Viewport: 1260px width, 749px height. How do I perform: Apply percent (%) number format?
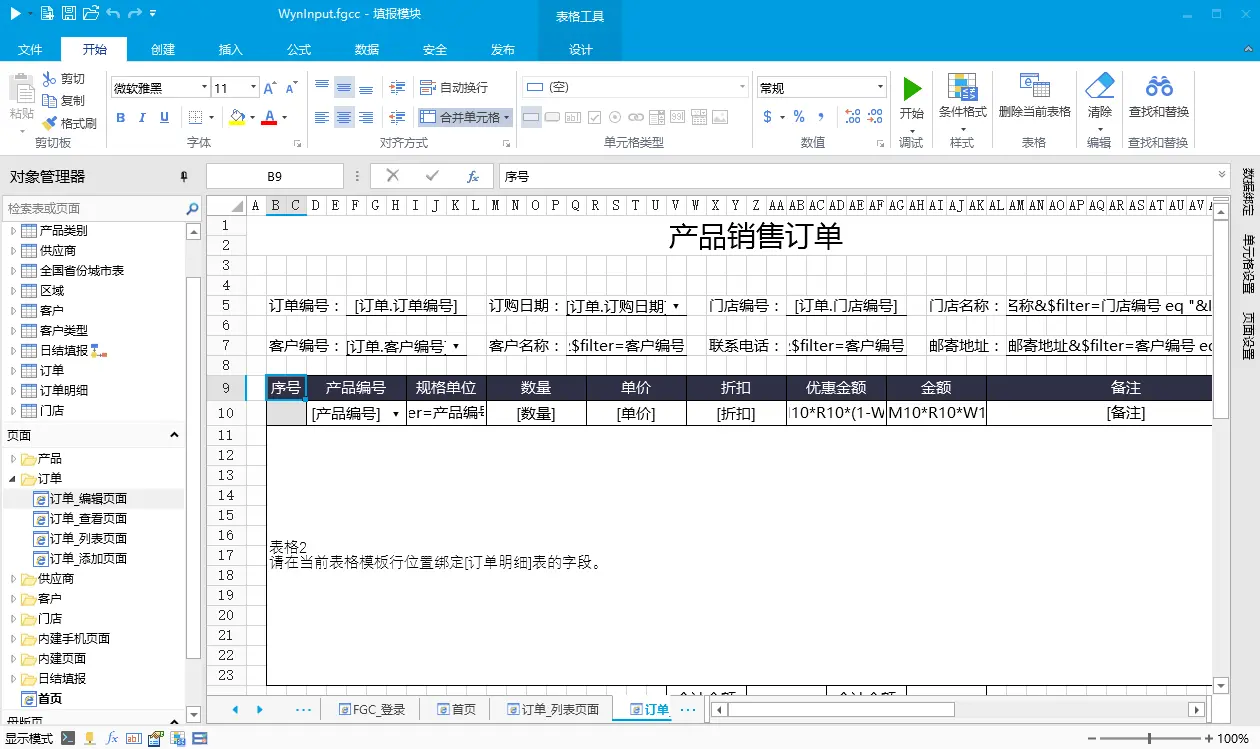(x=799, y=117)
